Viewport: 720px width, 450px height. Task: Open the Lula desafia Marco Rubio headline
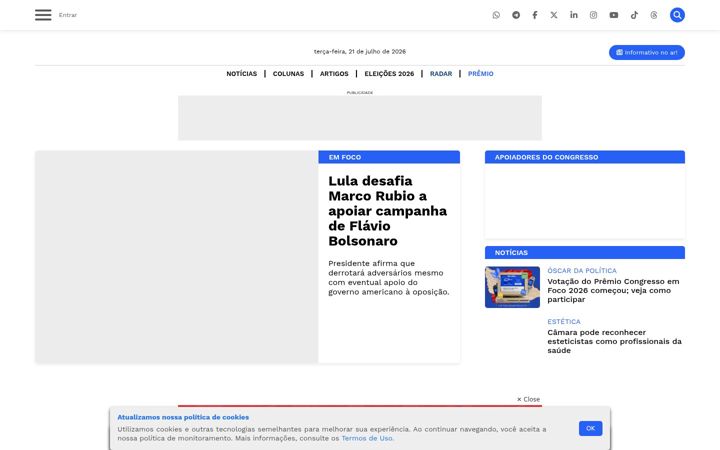388,211
